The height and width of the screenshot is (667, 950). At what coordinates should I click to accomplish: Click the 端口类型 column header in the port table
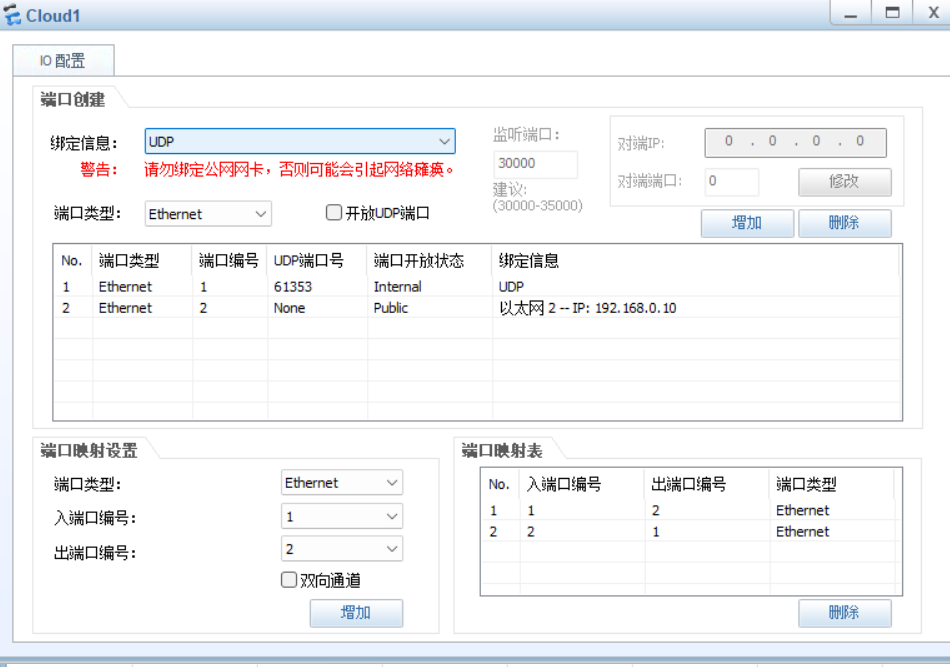[142, 261]
